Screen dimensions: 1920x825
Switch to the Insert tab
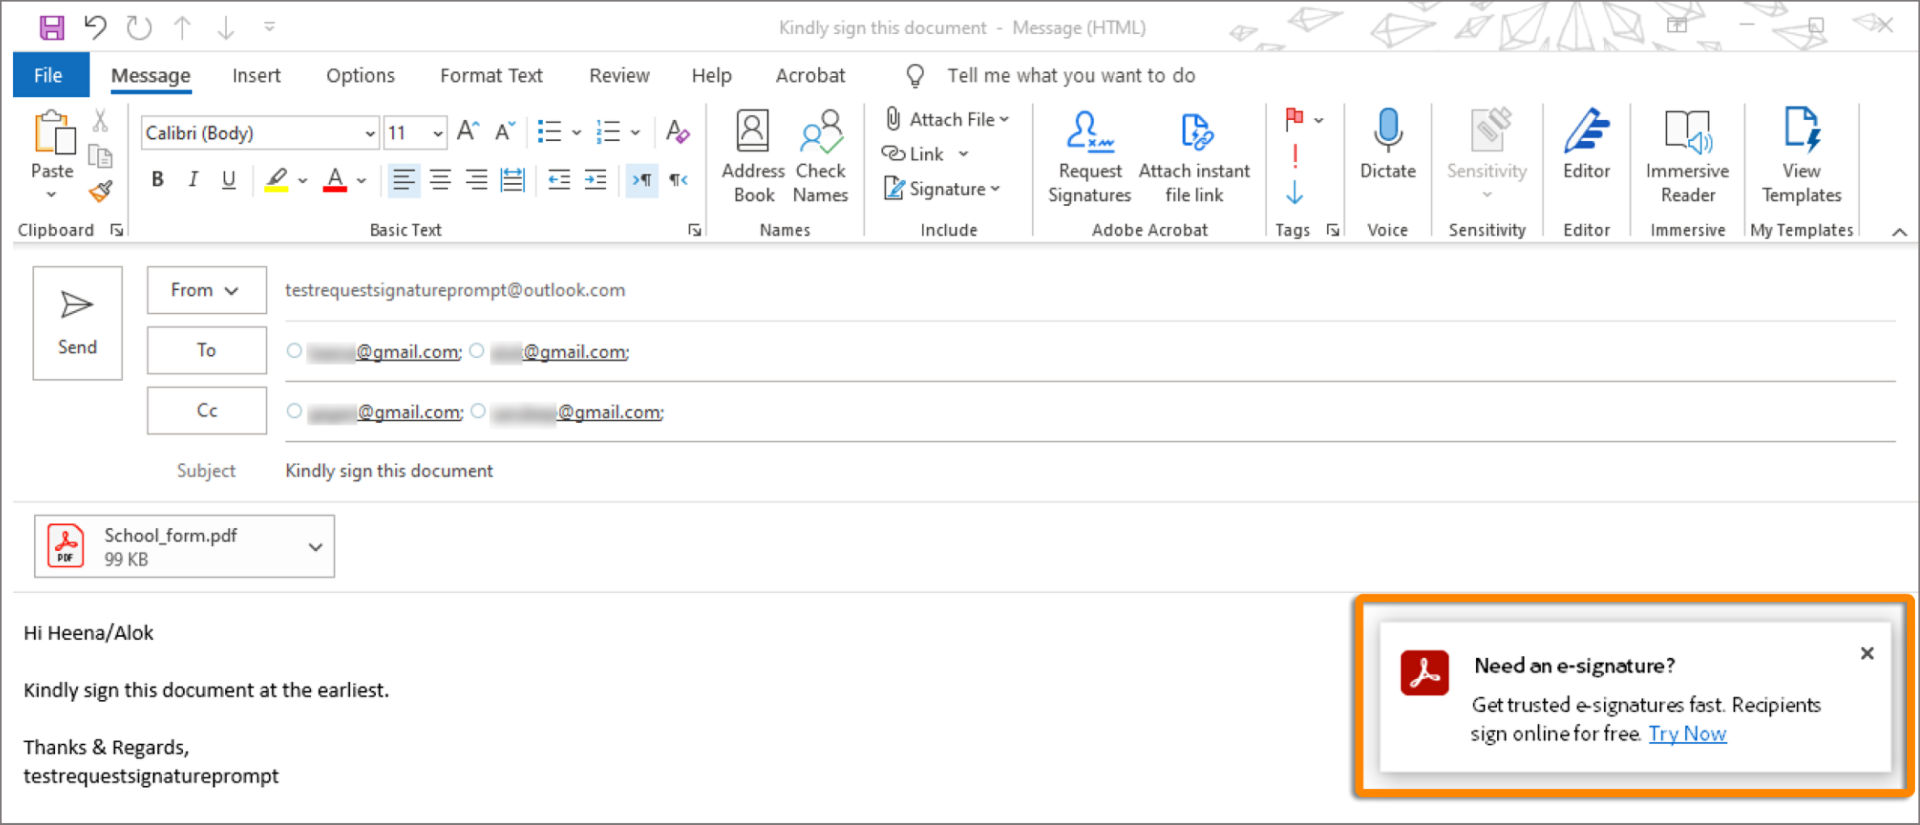[x=256, y=76]
